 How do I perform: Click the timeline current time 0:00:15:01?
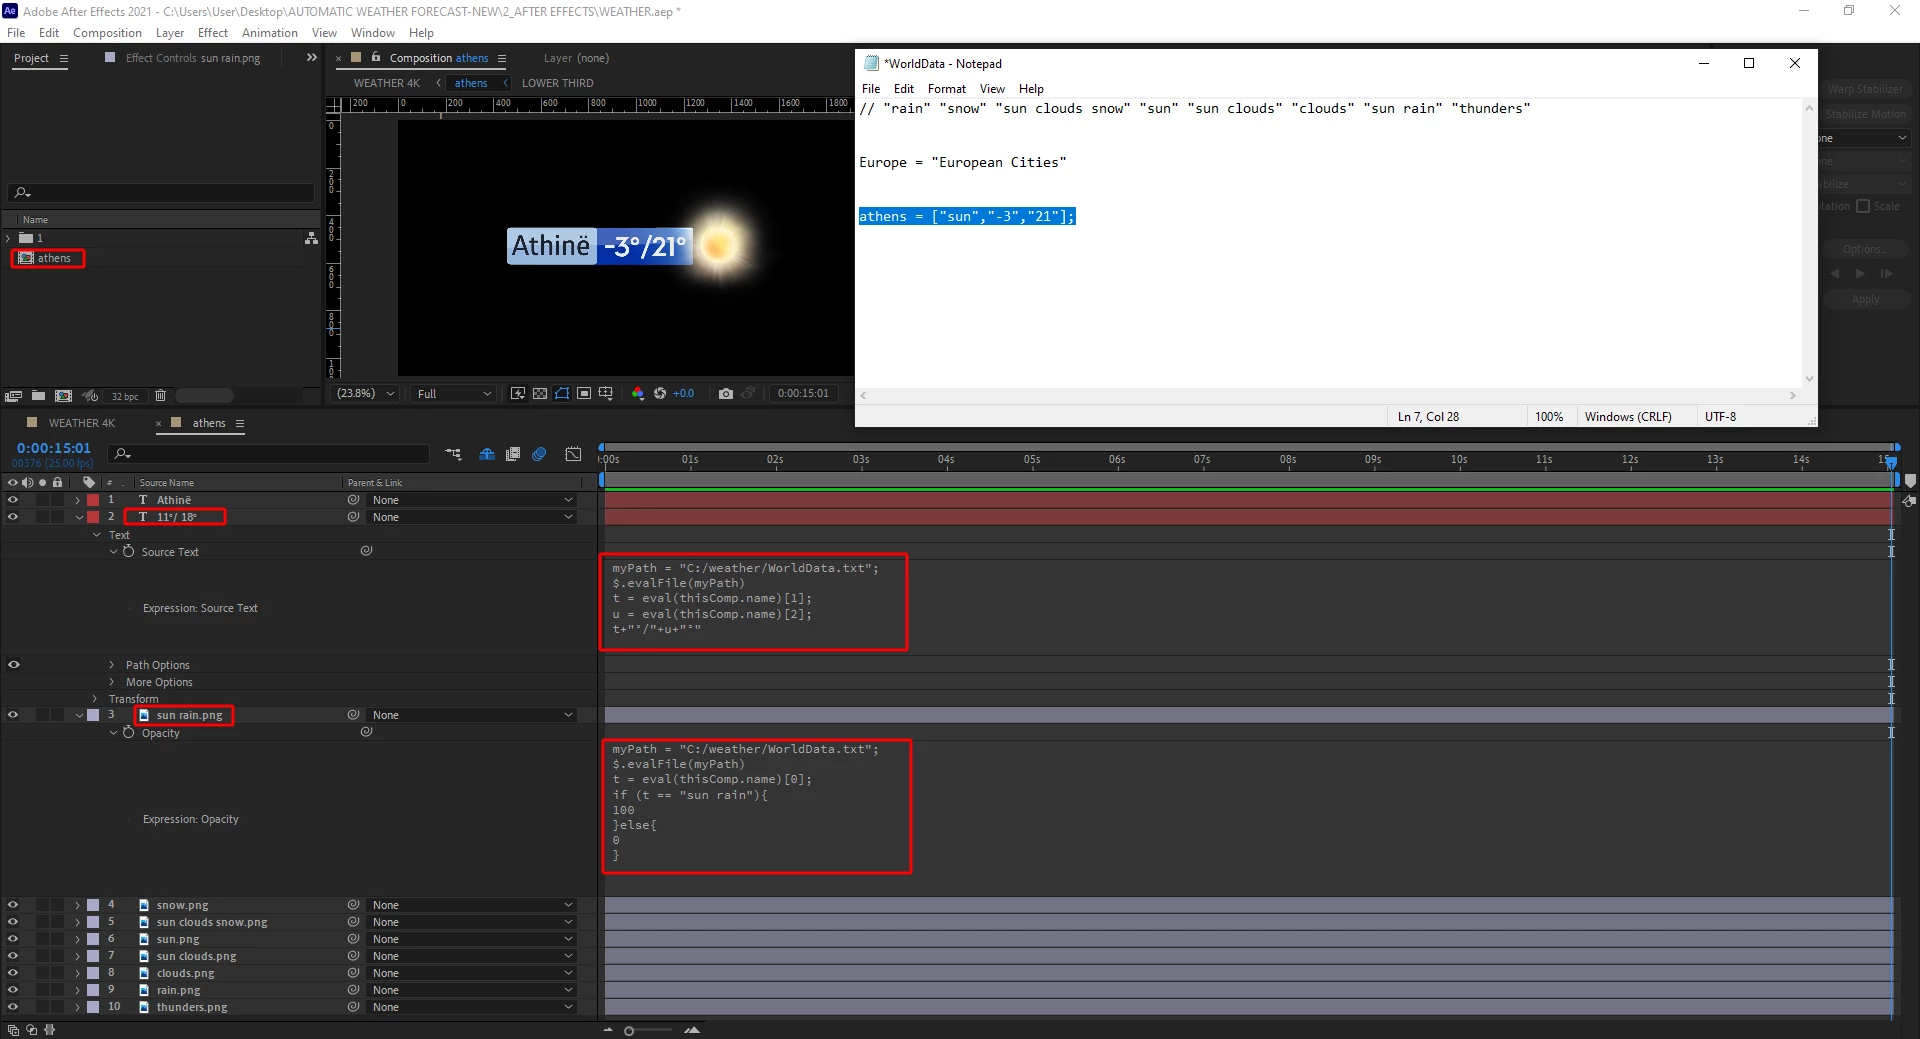pyautogui.click(x=54, y=448)
